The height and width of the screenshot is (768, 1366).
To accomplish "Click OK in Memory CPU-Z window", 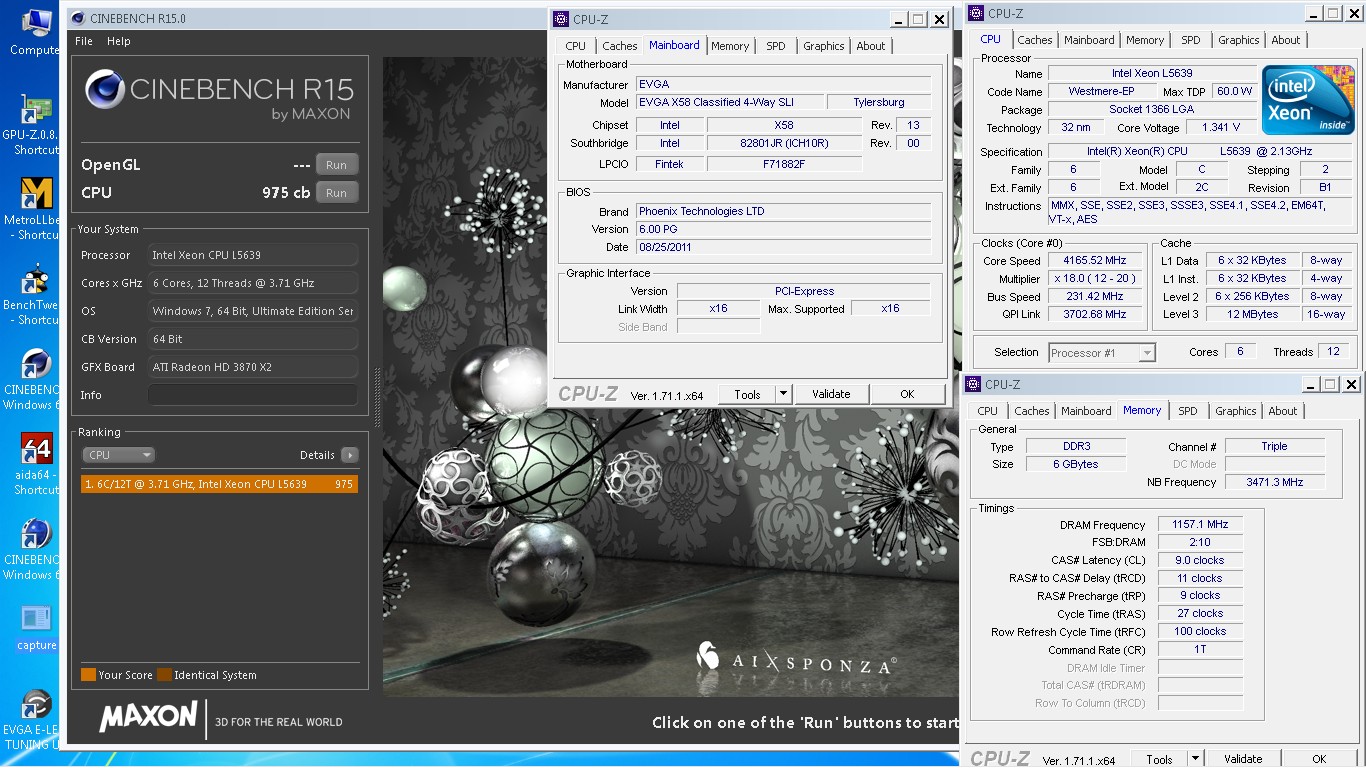I will click(x=1319, y=759).
